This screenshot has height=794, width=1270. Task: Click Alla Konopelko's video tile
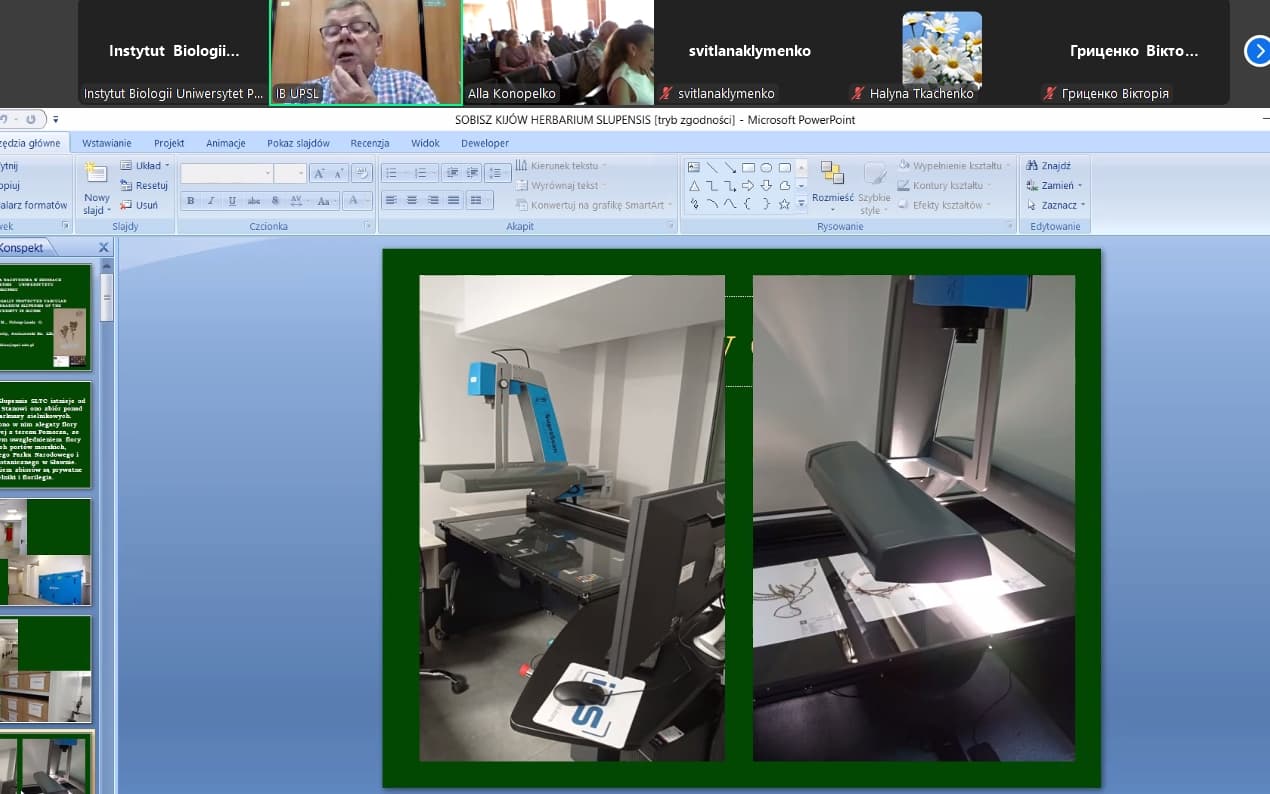558,52
